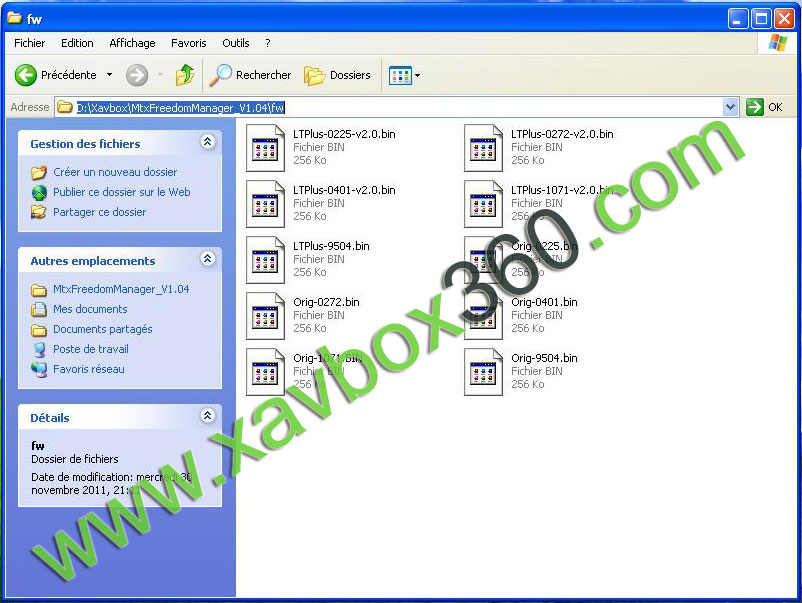Click the Windows flag logo icon
This screenshot has height=603, width=802.
click(777, 43)
